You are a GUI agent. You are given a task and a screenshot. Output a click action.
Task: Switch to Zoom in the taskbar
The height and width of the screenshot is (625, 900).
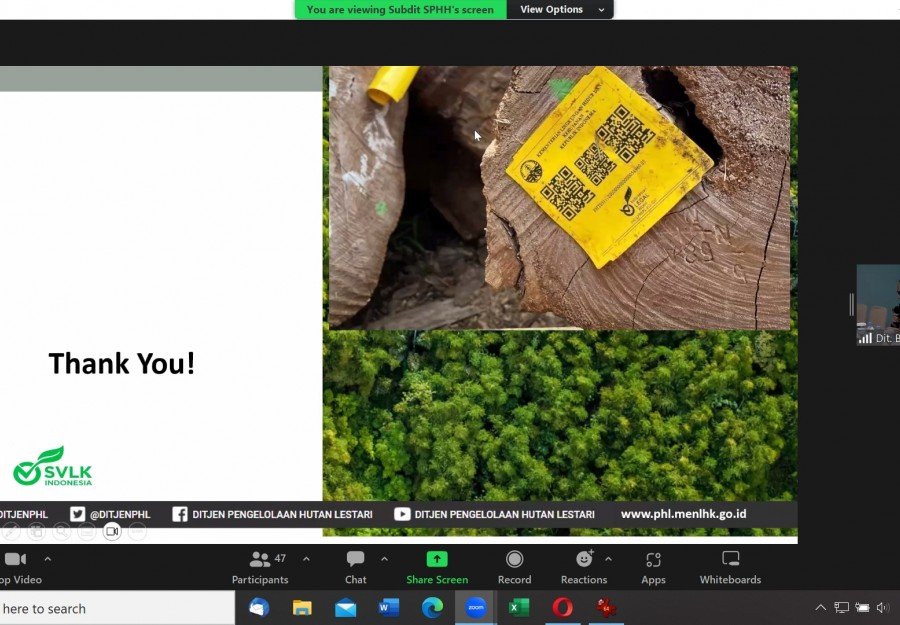pos(475,607)
